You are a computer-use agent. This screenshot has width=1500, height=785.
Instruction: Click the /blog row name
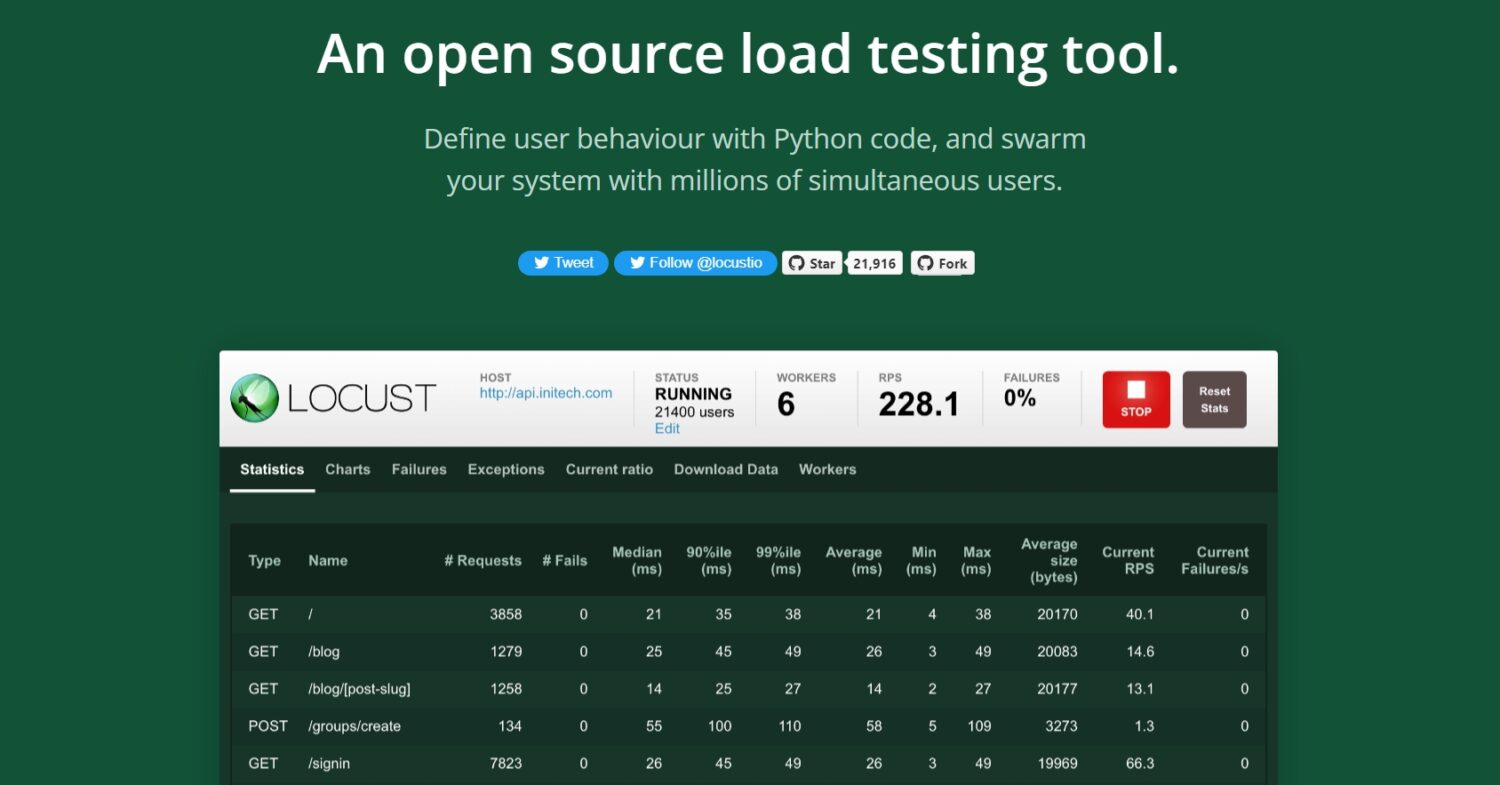(x=324, y=651)
